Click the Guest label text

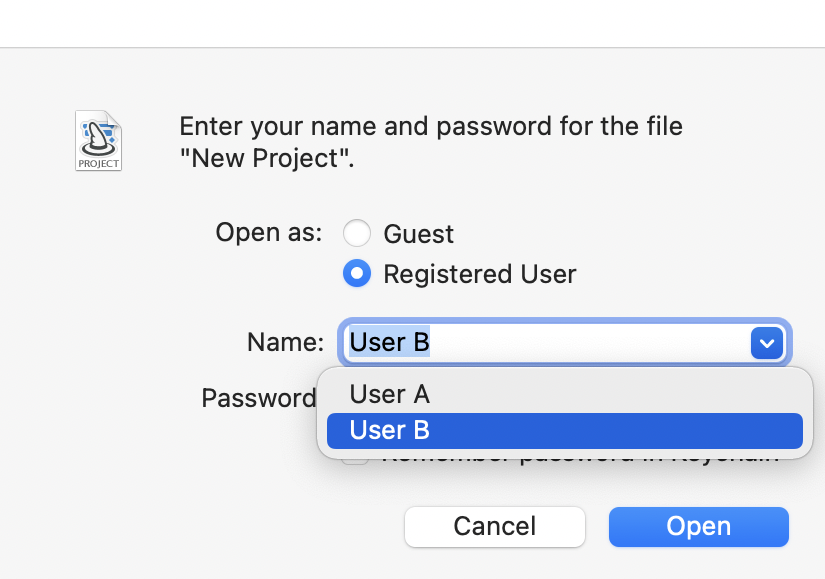pyautogui.click(x=417, y=233)
